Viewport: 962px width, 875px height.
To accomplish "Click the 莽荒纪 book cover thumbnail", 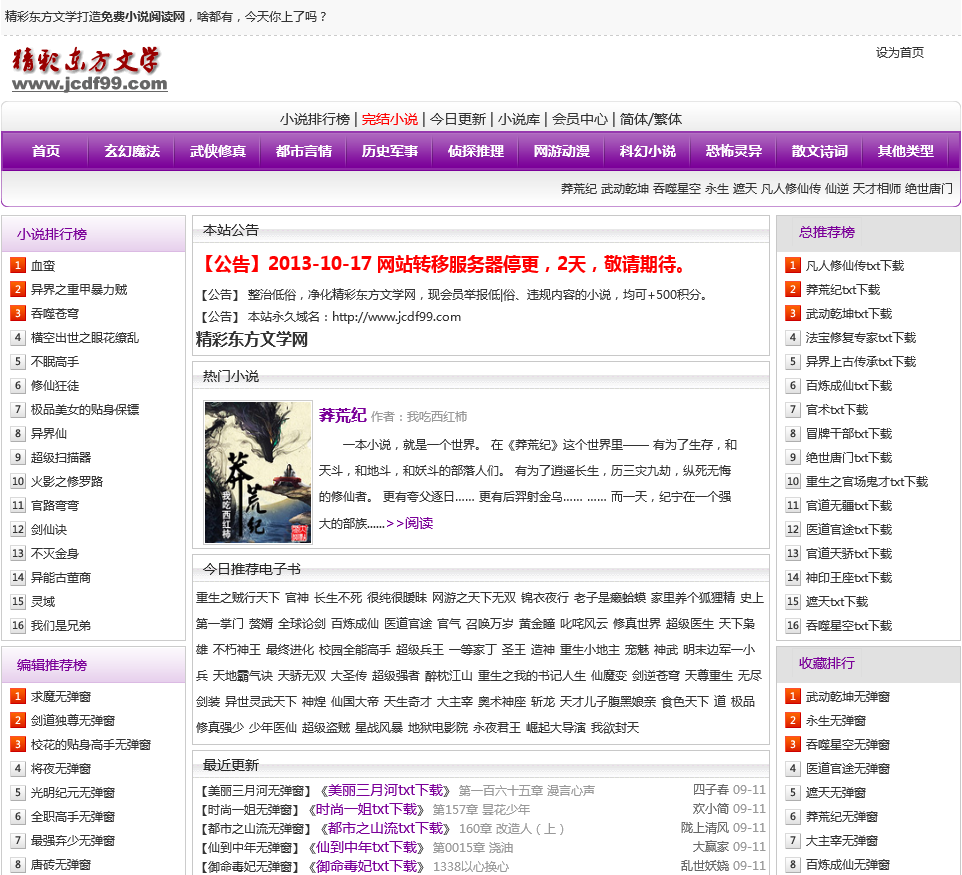I will 258,472.
